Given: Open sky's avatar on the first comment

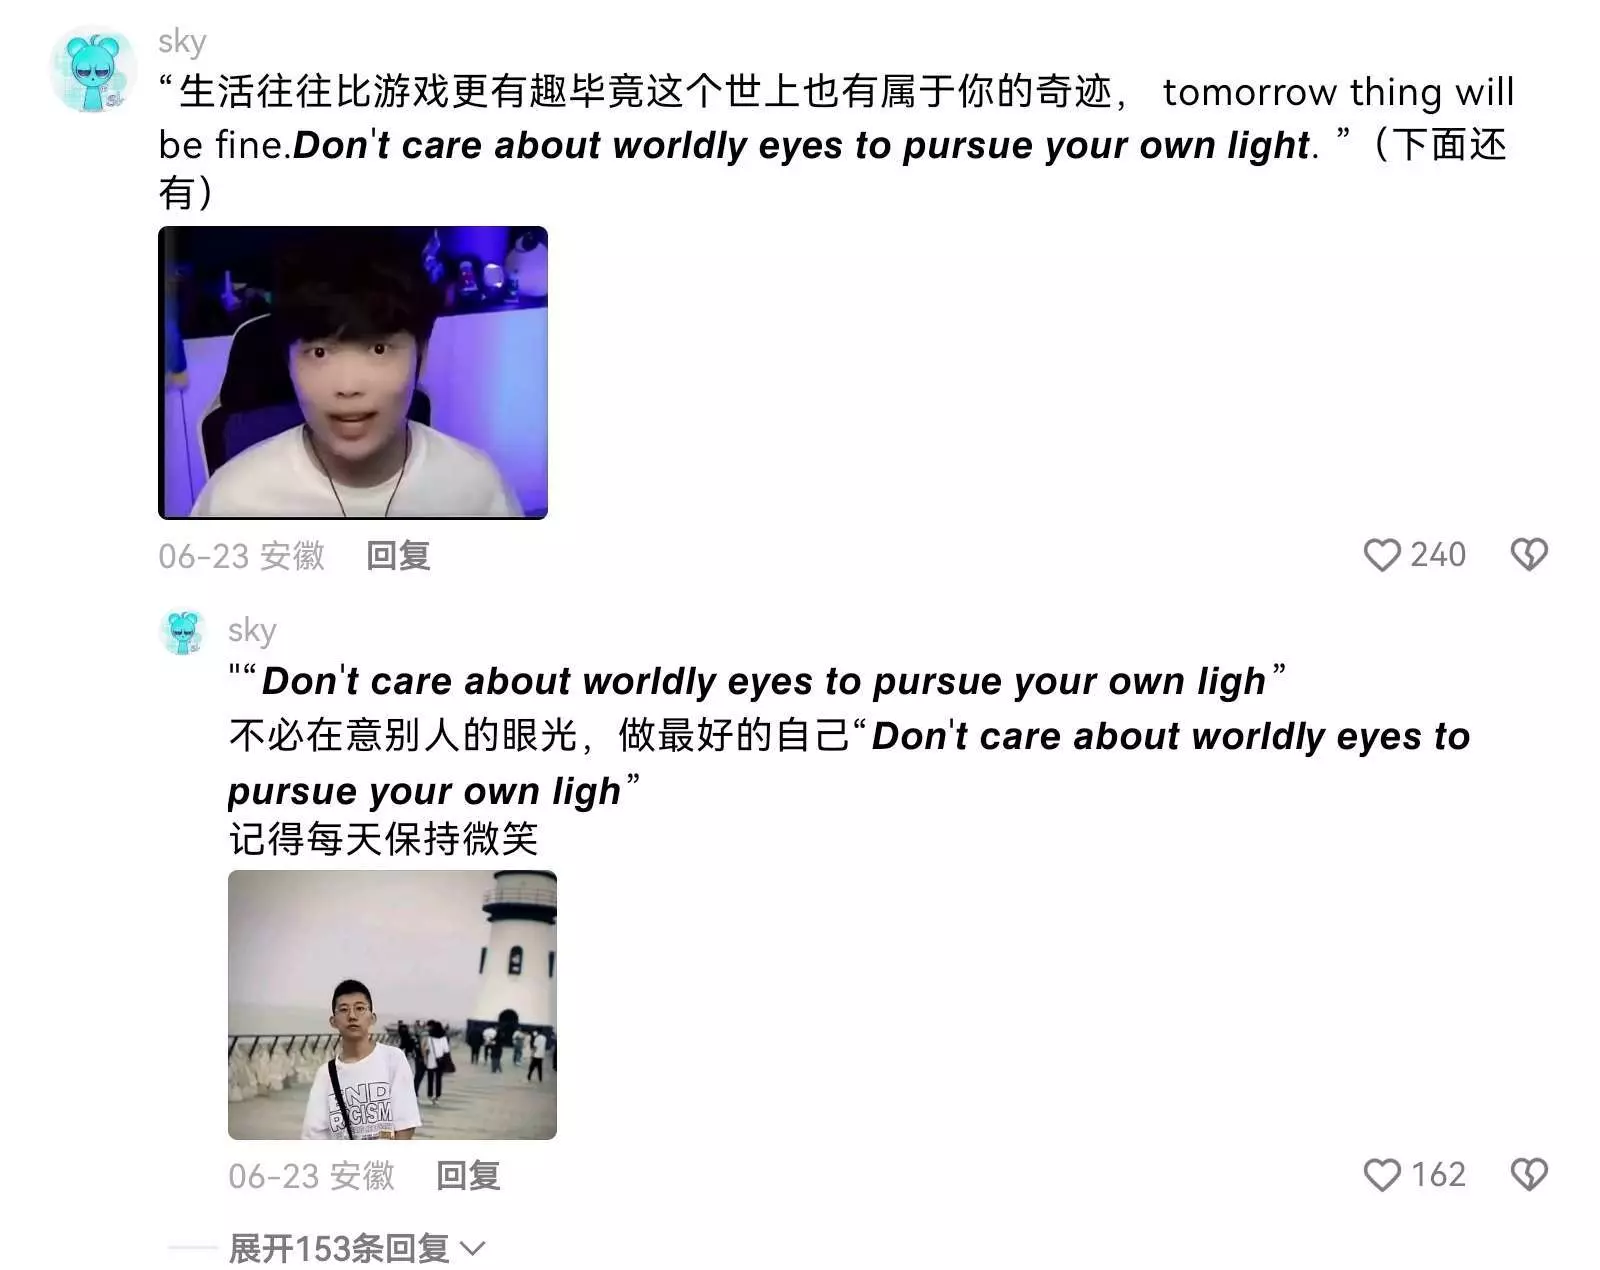Looking at the screenshot, I should tap(93, 70).
